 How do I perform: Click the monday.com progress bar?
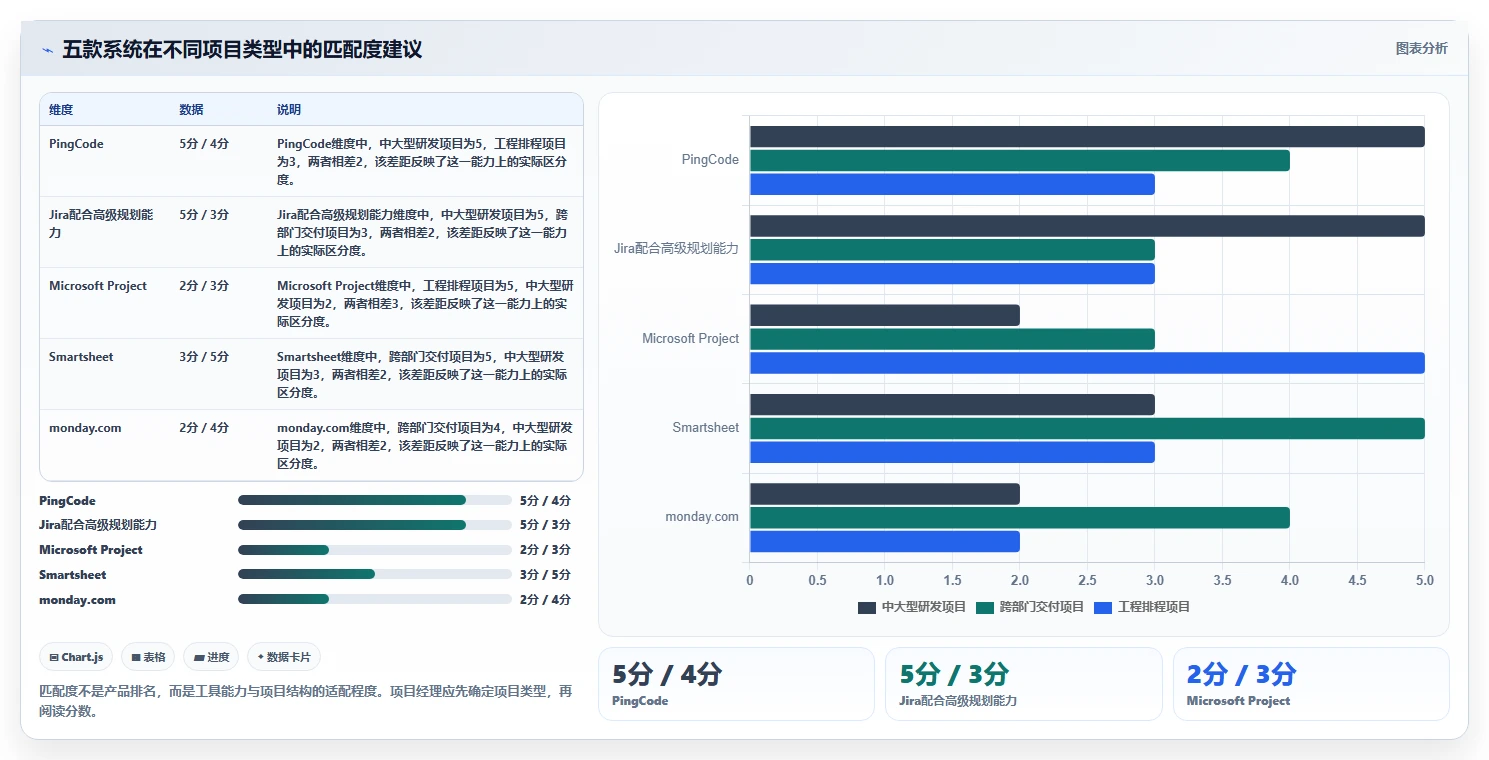pos(375,600)
